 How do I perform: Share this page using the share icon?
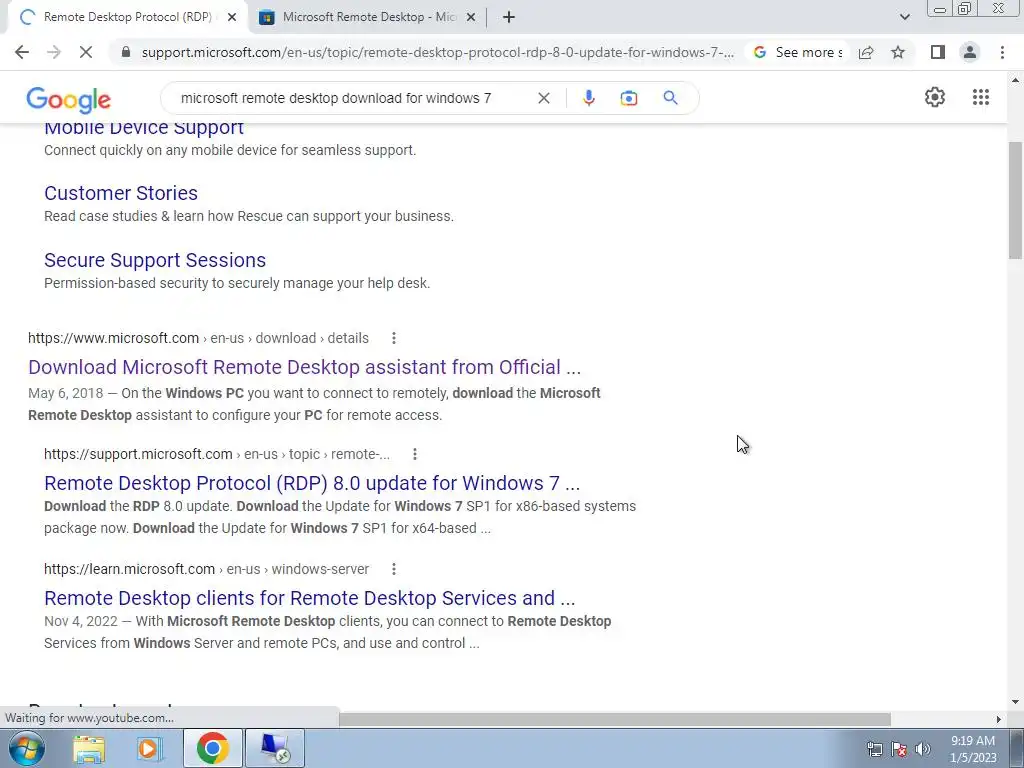tap(866, 52)
